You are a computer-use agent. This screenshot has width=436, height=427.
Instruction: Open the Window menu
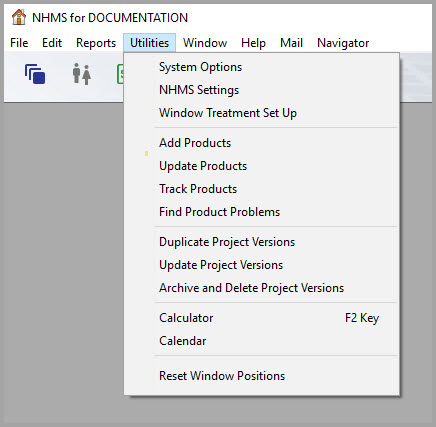click(x=205, y=43)
